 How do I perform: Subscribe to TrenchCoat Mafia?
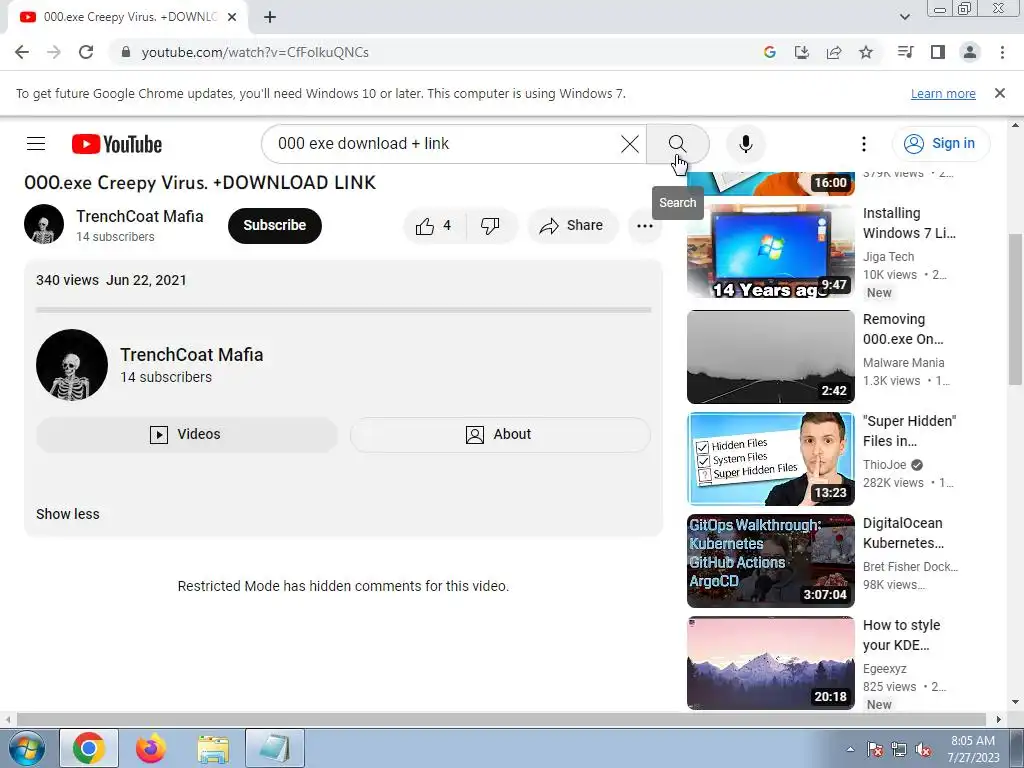pyautogui.click(x=274, y=225)
